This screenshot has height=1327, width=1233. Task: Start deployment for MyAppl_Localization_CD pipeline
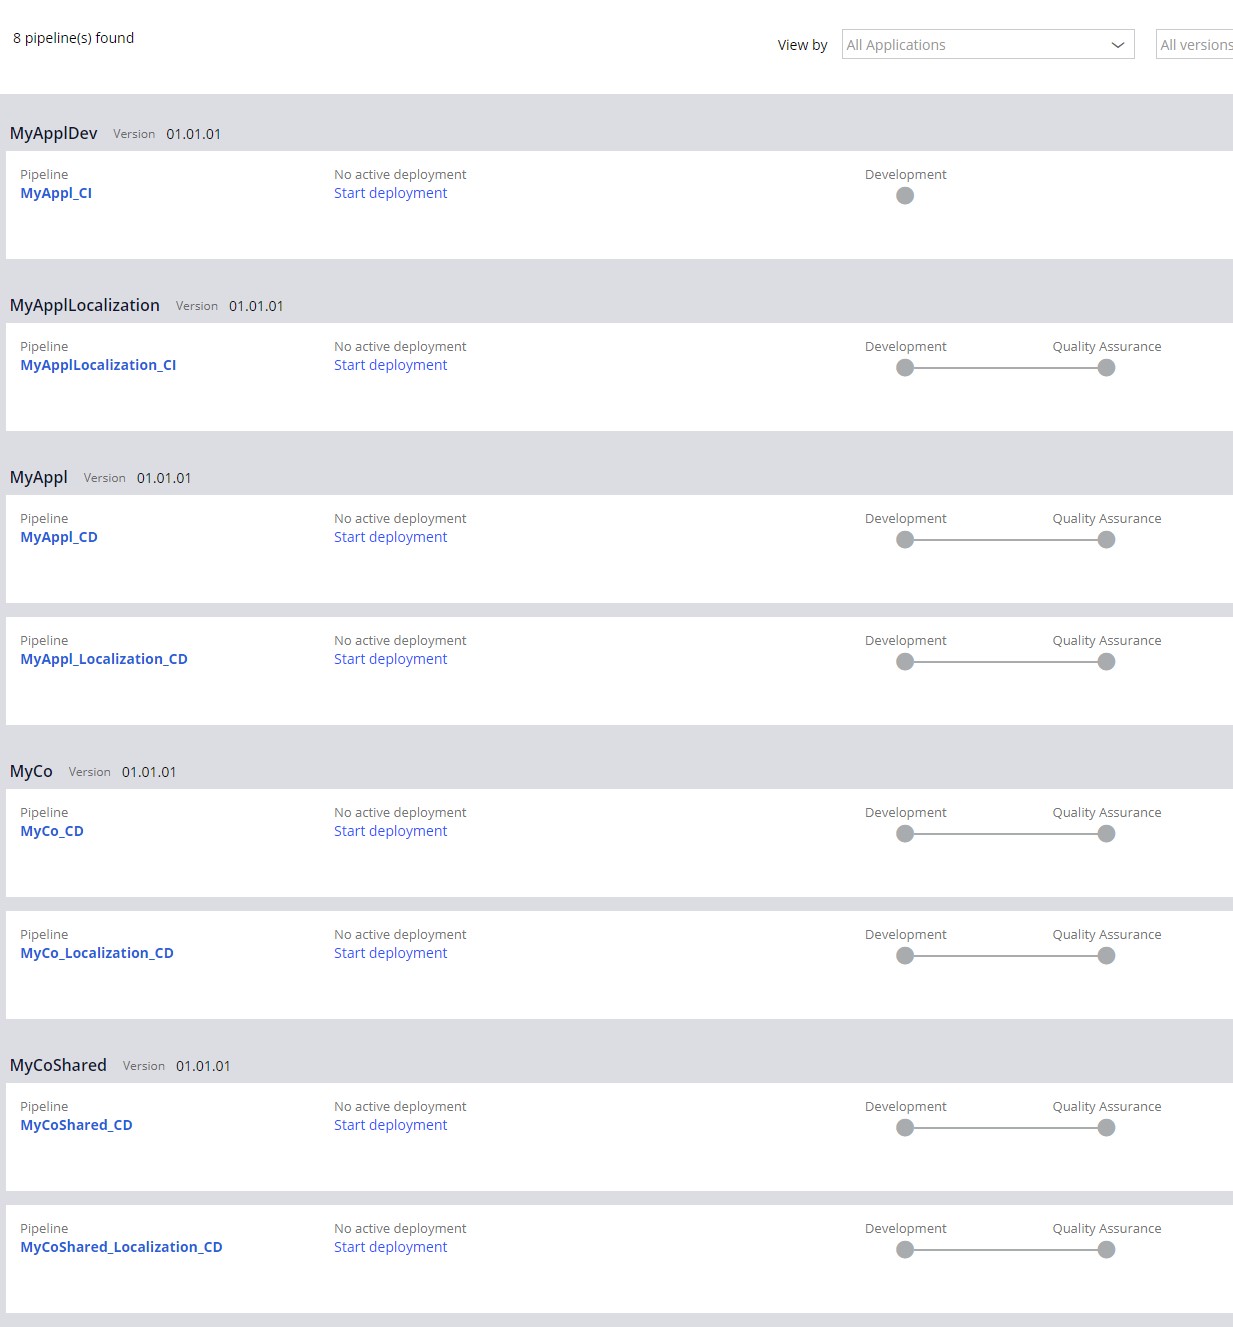click(x=390, y=659)
